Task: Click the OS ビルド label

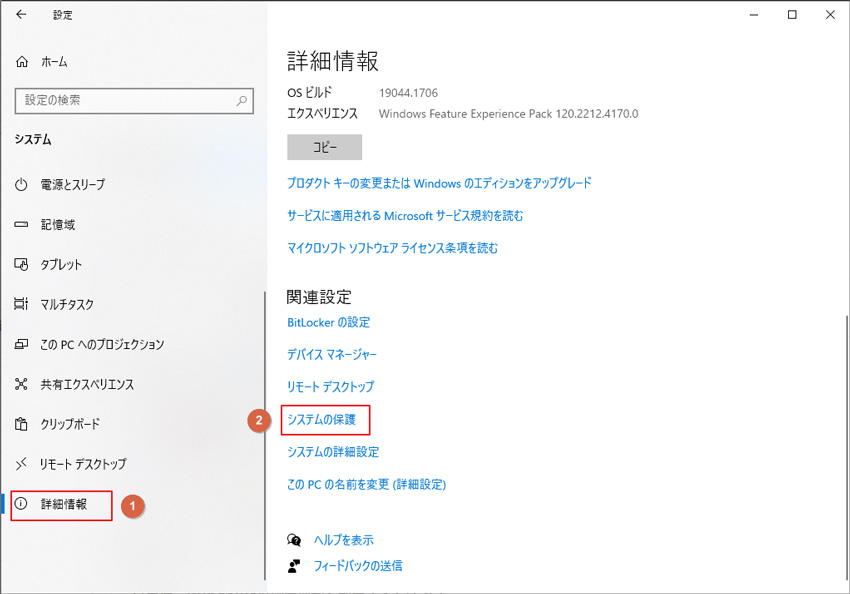Action: pyautogui.click(x=309, y=93)
